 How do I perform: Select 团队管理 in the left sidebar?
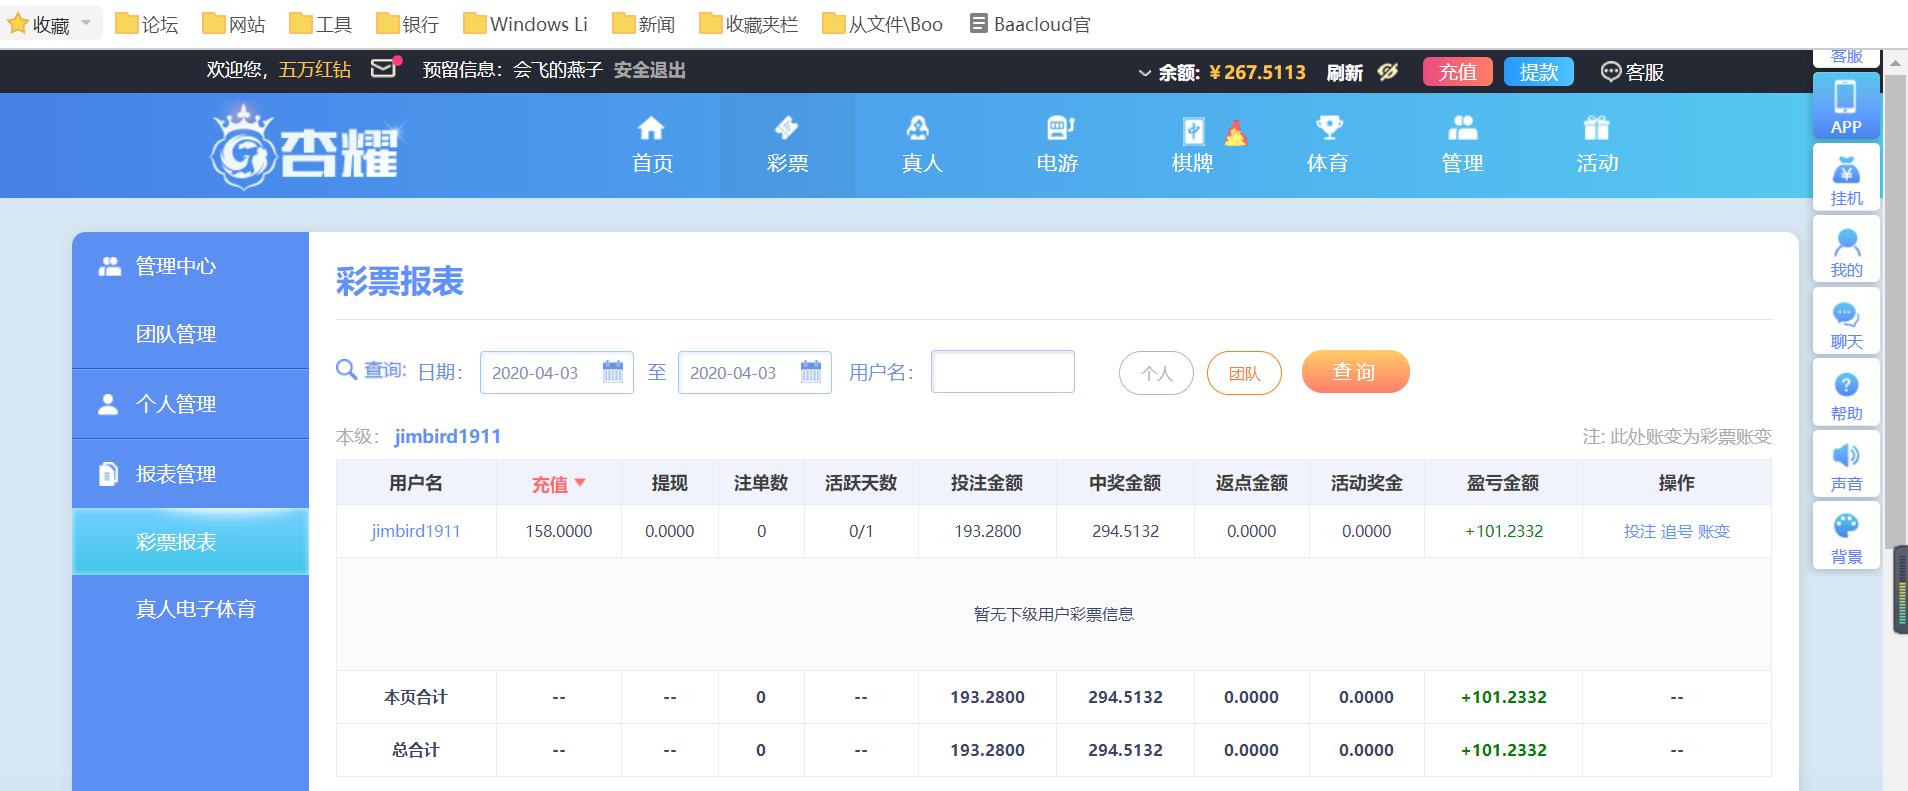tap(176, 334)
